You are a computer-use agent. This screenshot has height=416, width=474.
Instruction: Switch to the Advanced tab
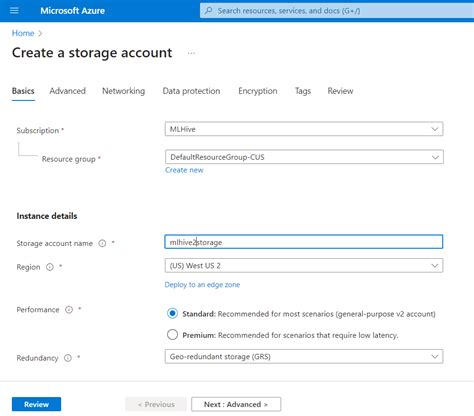tap(67, 91)
